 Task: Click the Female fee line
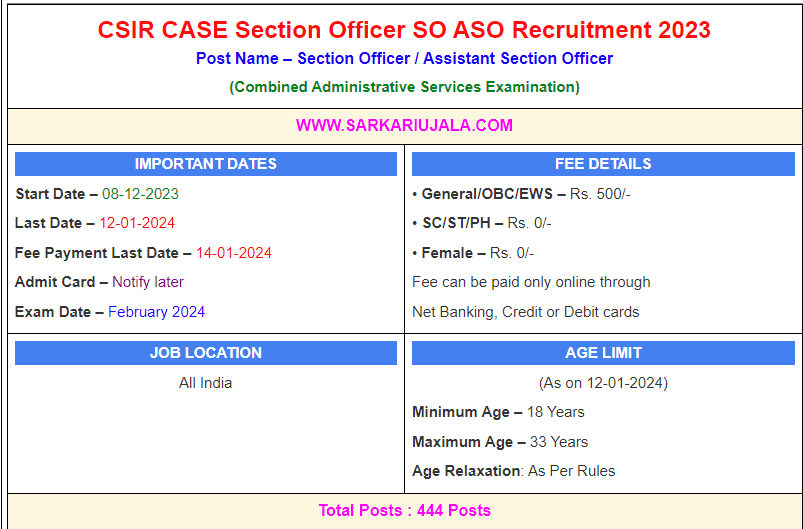473,253
